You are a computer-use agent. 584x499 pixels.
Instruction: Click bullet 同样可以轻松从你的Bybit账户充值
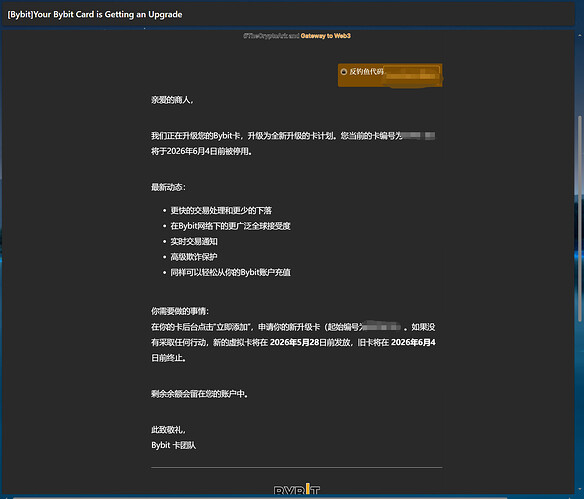pos(230,272)
